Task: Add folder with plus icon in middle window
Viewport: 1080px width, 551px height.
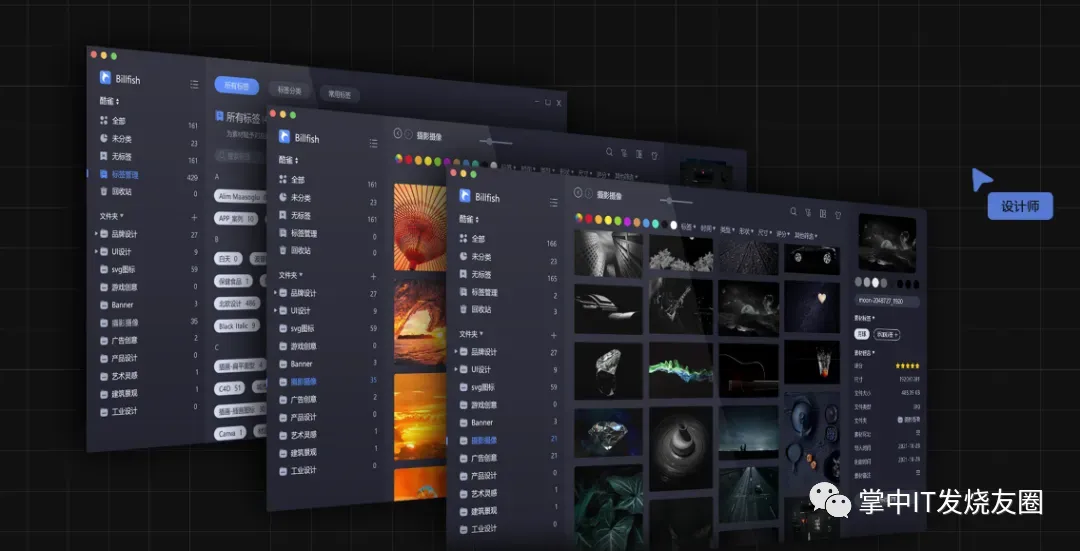Action: point(373,276)
